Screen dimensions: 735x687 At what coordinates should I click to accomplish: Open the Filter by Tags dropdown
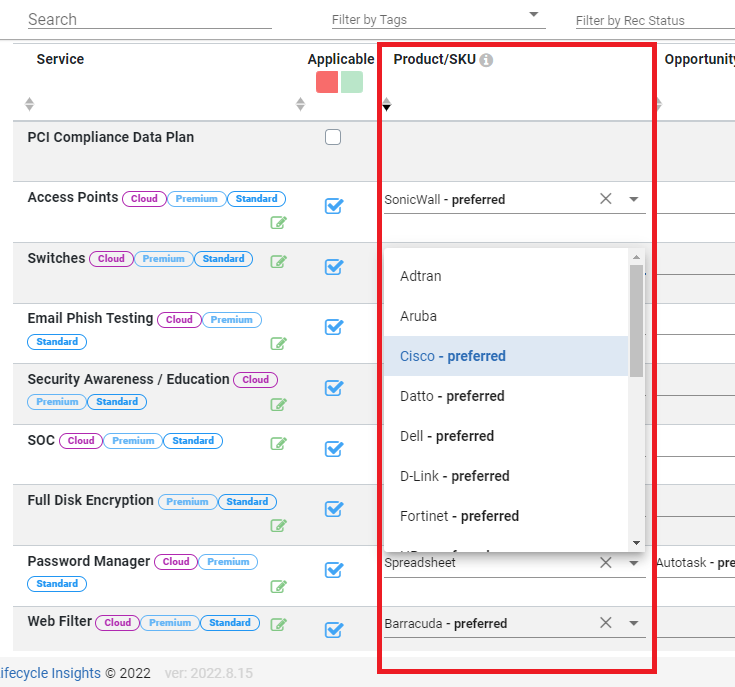[438, 20]
